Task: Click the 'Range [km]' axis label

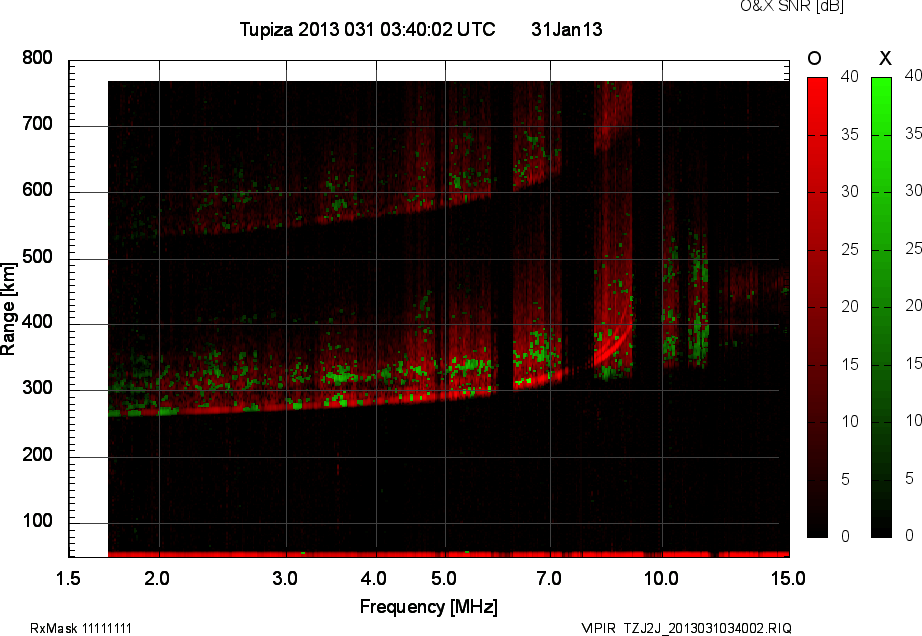Action: click(x=8, y=309)
